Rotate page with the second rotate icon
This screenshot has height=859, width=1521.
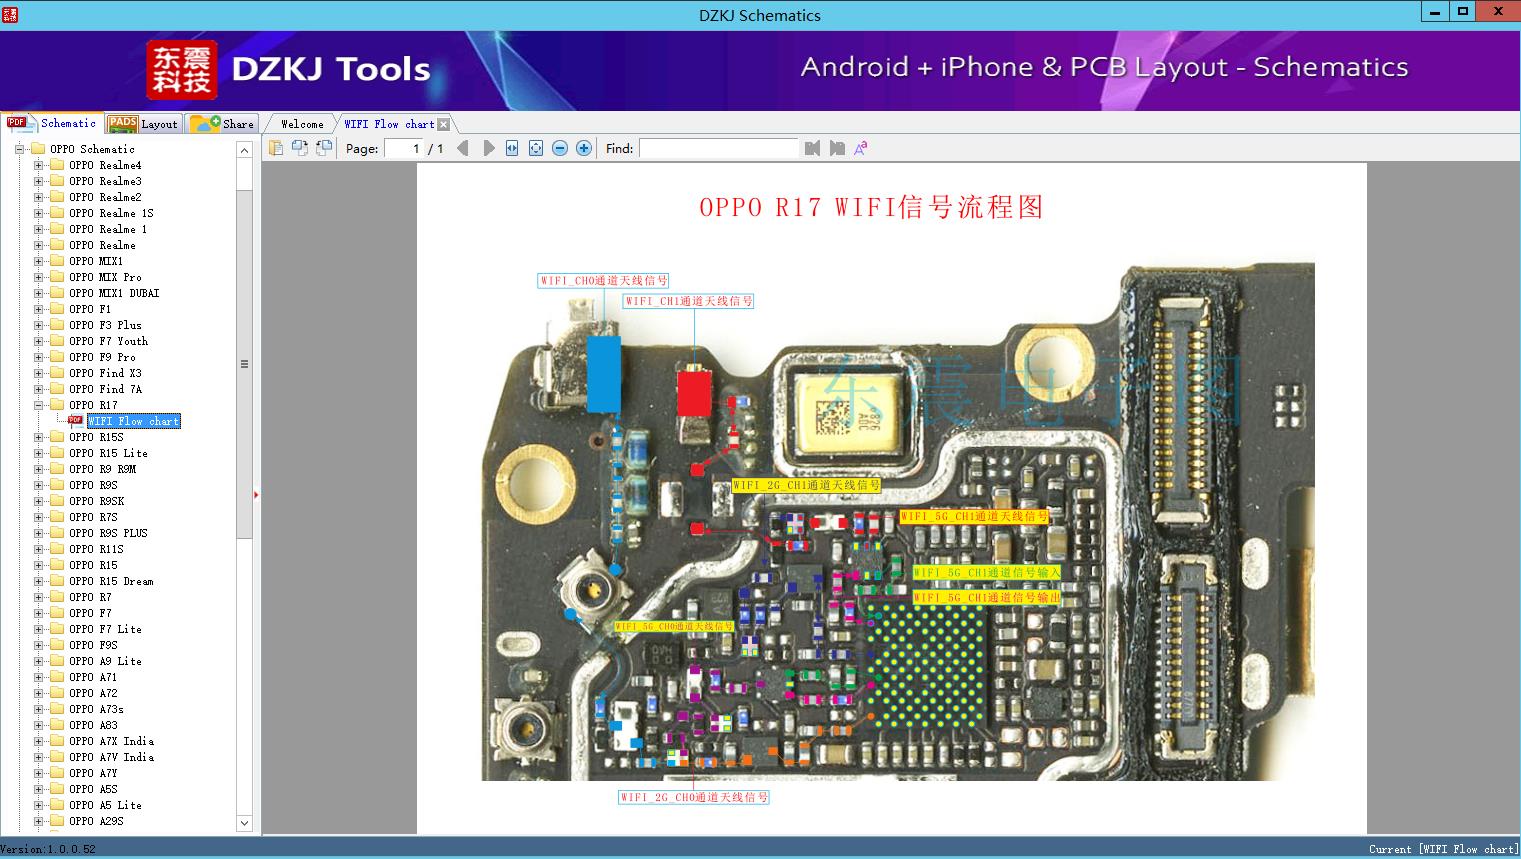(x=324, y=148)
